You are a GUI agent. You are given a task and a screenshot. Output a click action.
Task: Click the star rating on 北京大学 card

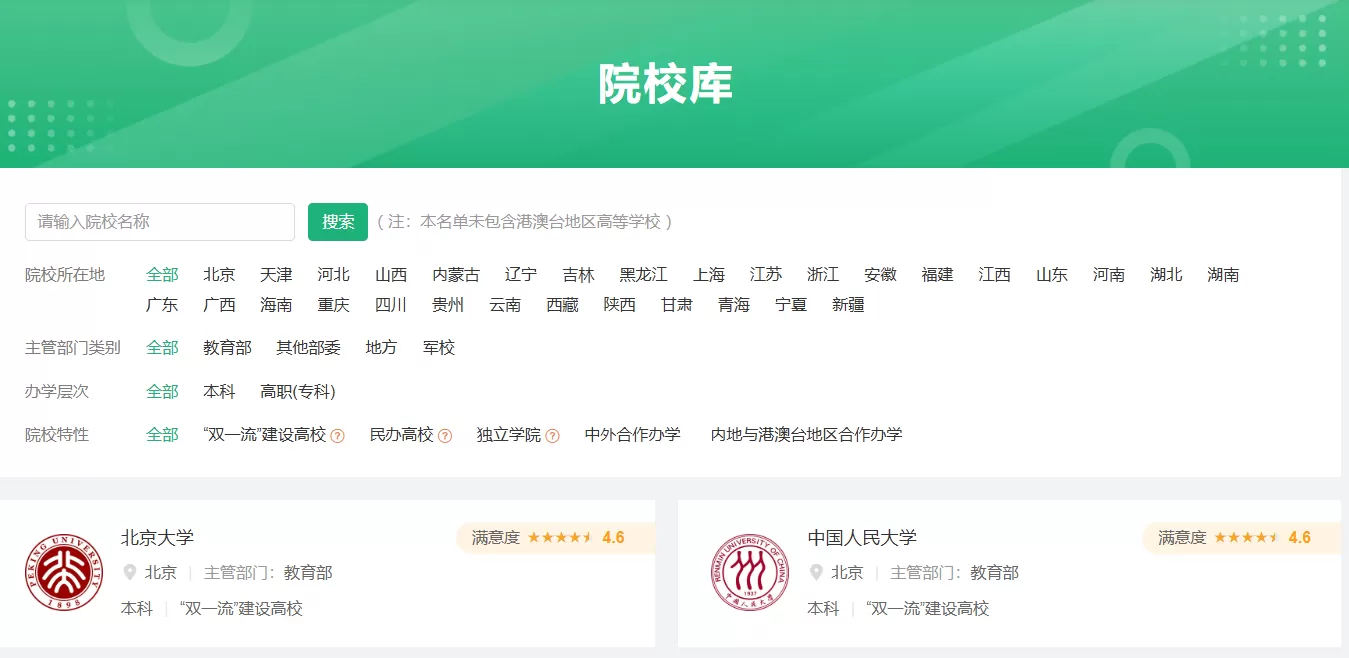tap(560, 538)
